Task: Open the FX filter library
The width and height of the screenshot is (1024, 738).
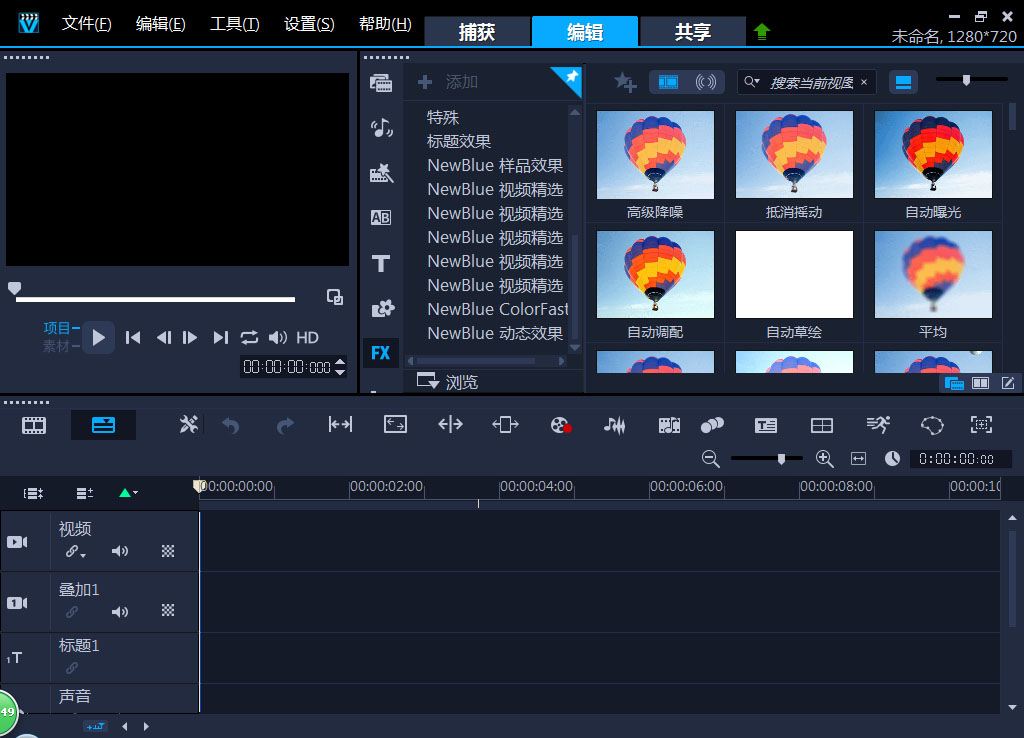Action: (x=380, y=353)
